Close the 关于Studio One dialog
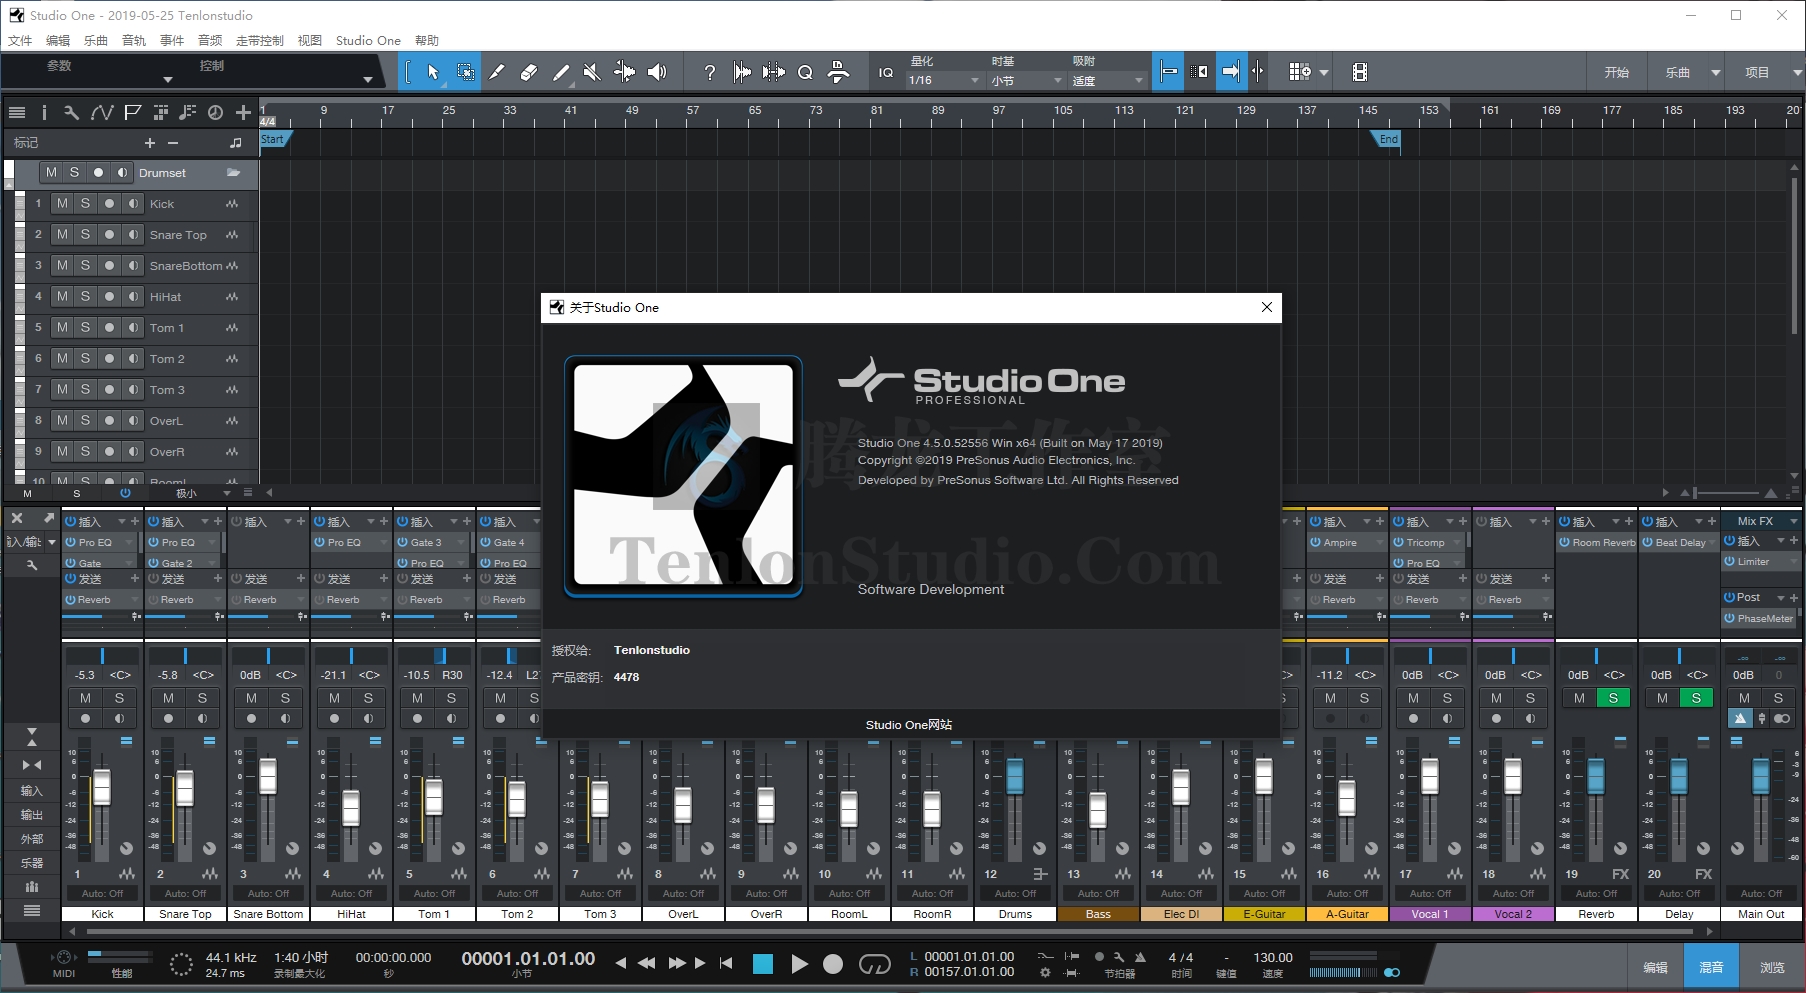This screenshot has width=1806, height=993. (x=1267, y=307)
